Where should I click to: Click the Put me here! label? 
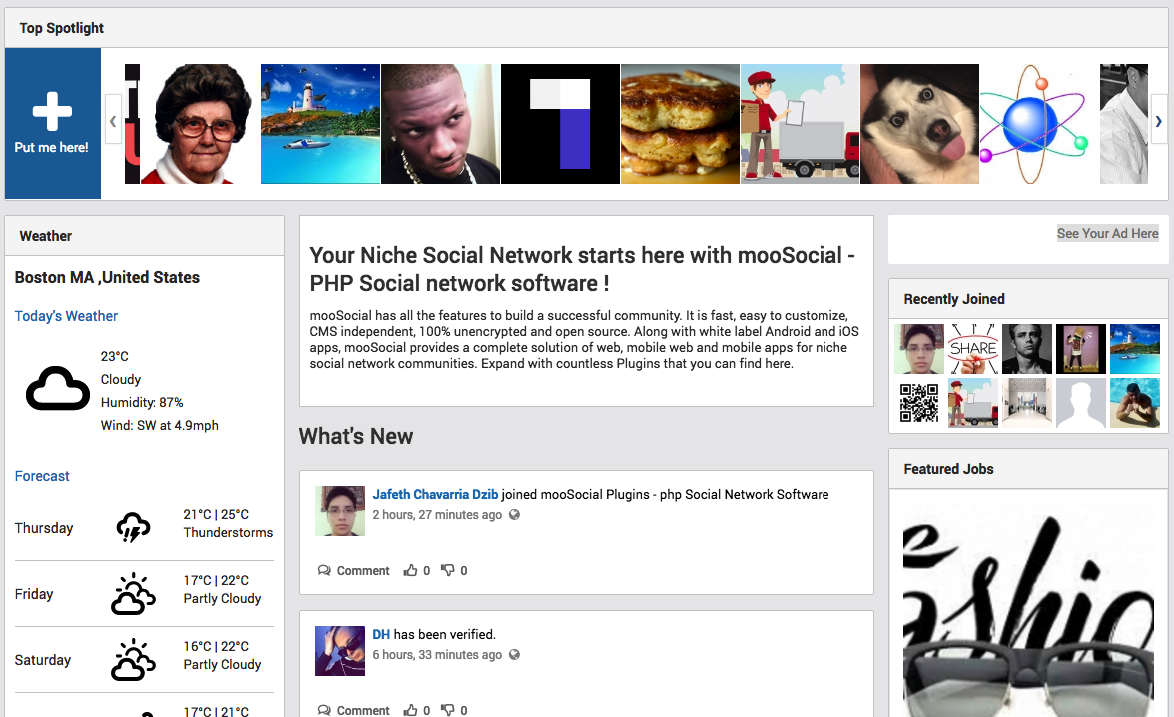52,147
